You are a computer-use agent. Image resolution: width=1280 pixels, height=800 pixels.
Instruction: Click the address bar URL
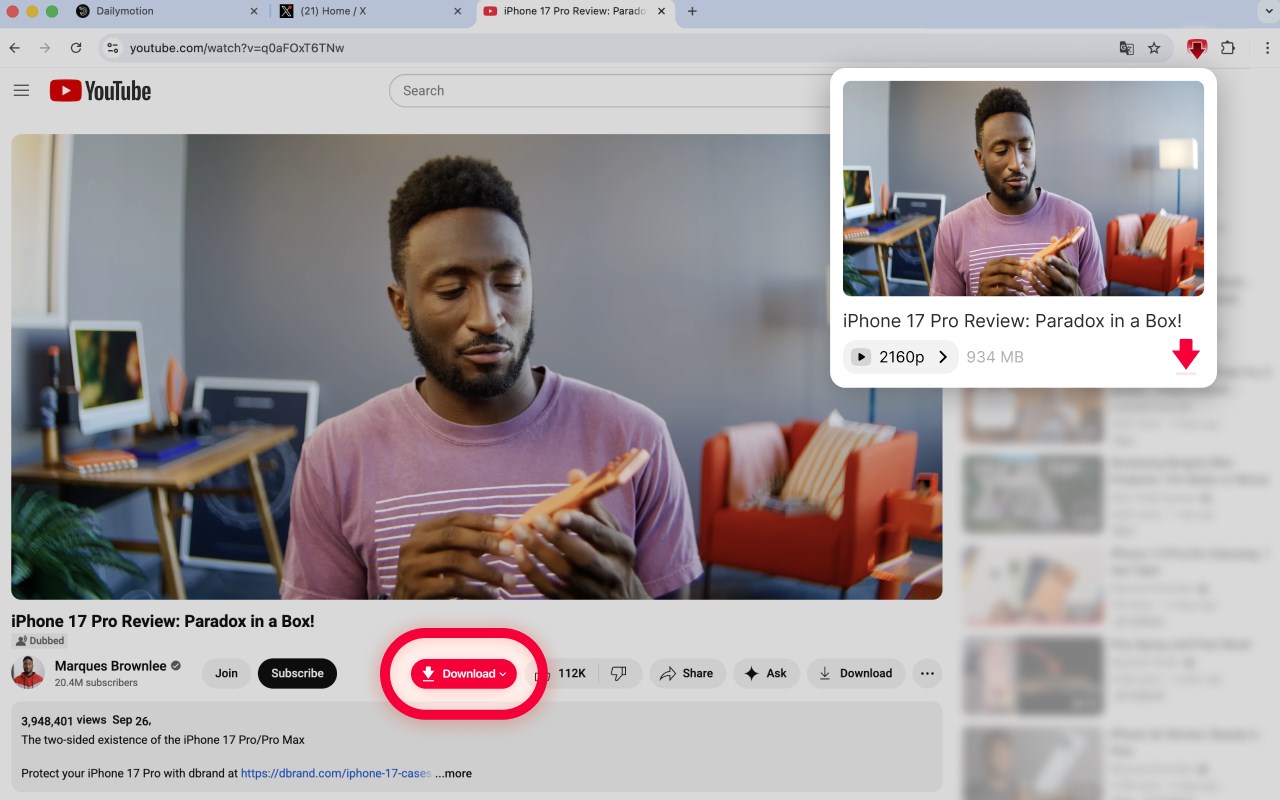(x=237, y=48)
